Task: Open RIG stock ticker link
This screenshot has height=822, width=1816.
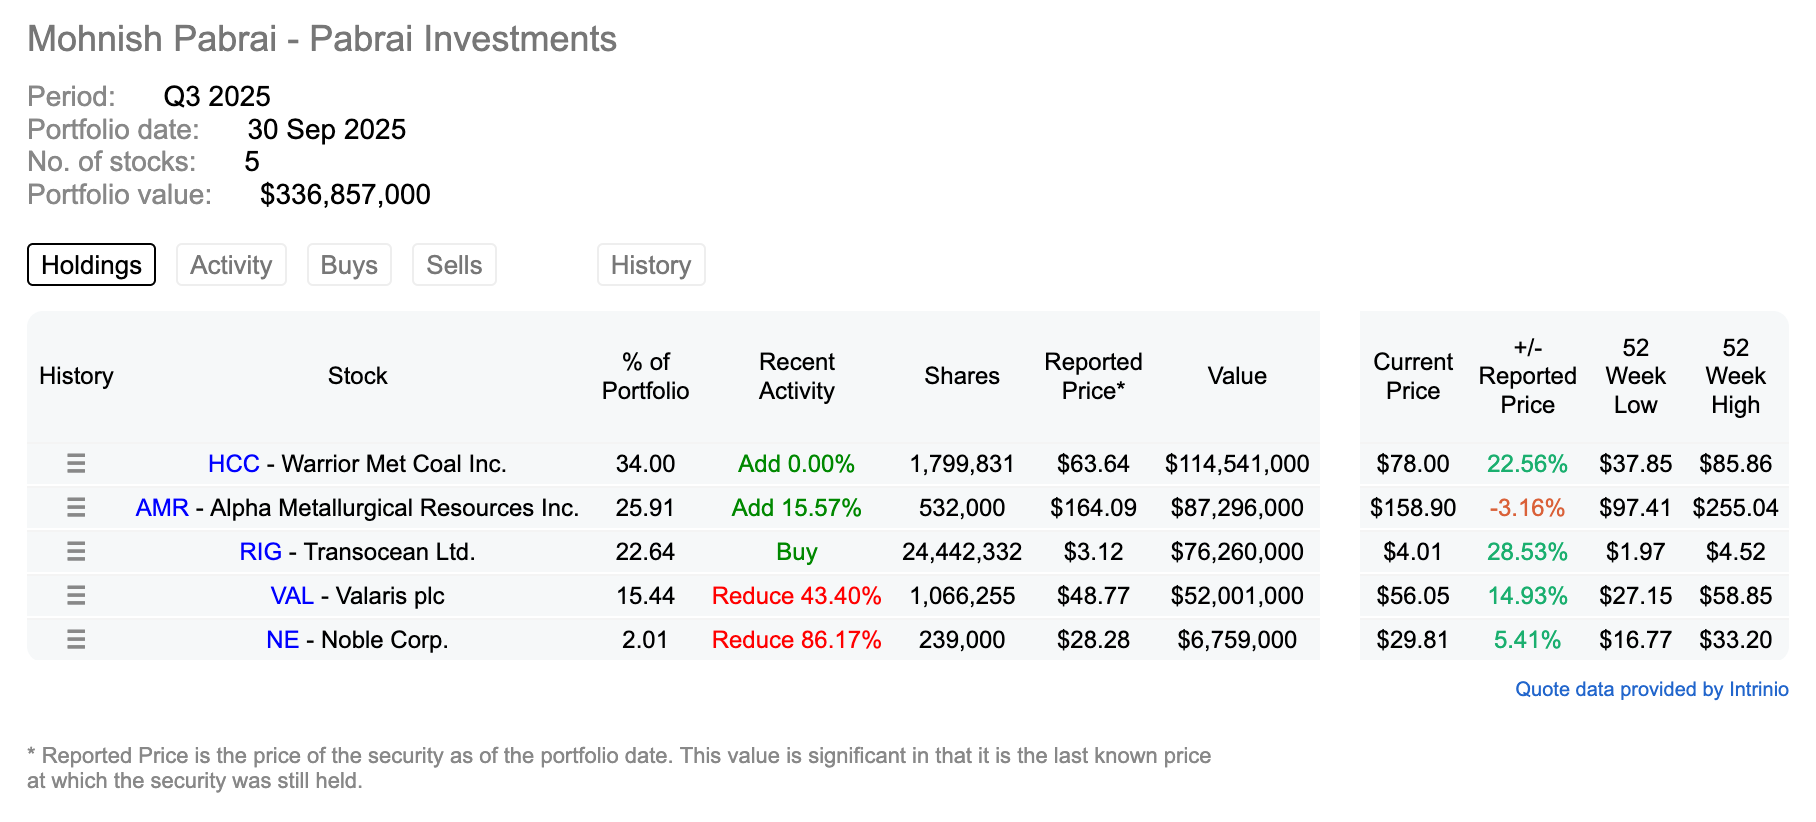Action: coord(260,552)
